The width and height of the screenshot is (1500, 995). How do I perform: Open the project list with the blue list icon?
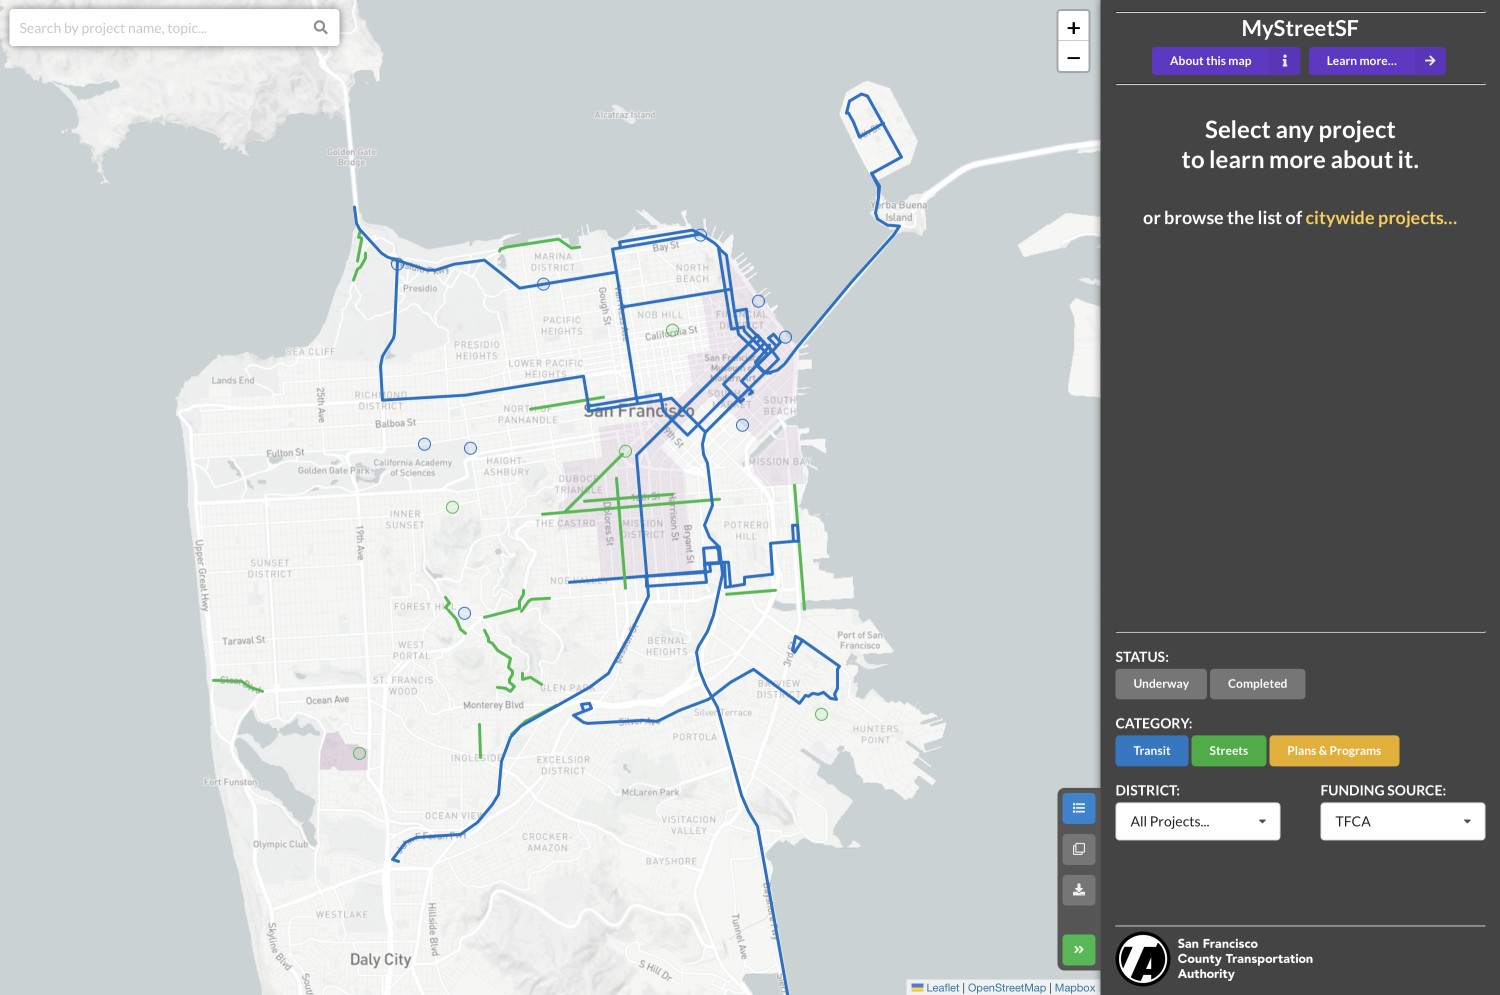(x=1078, y=808)
